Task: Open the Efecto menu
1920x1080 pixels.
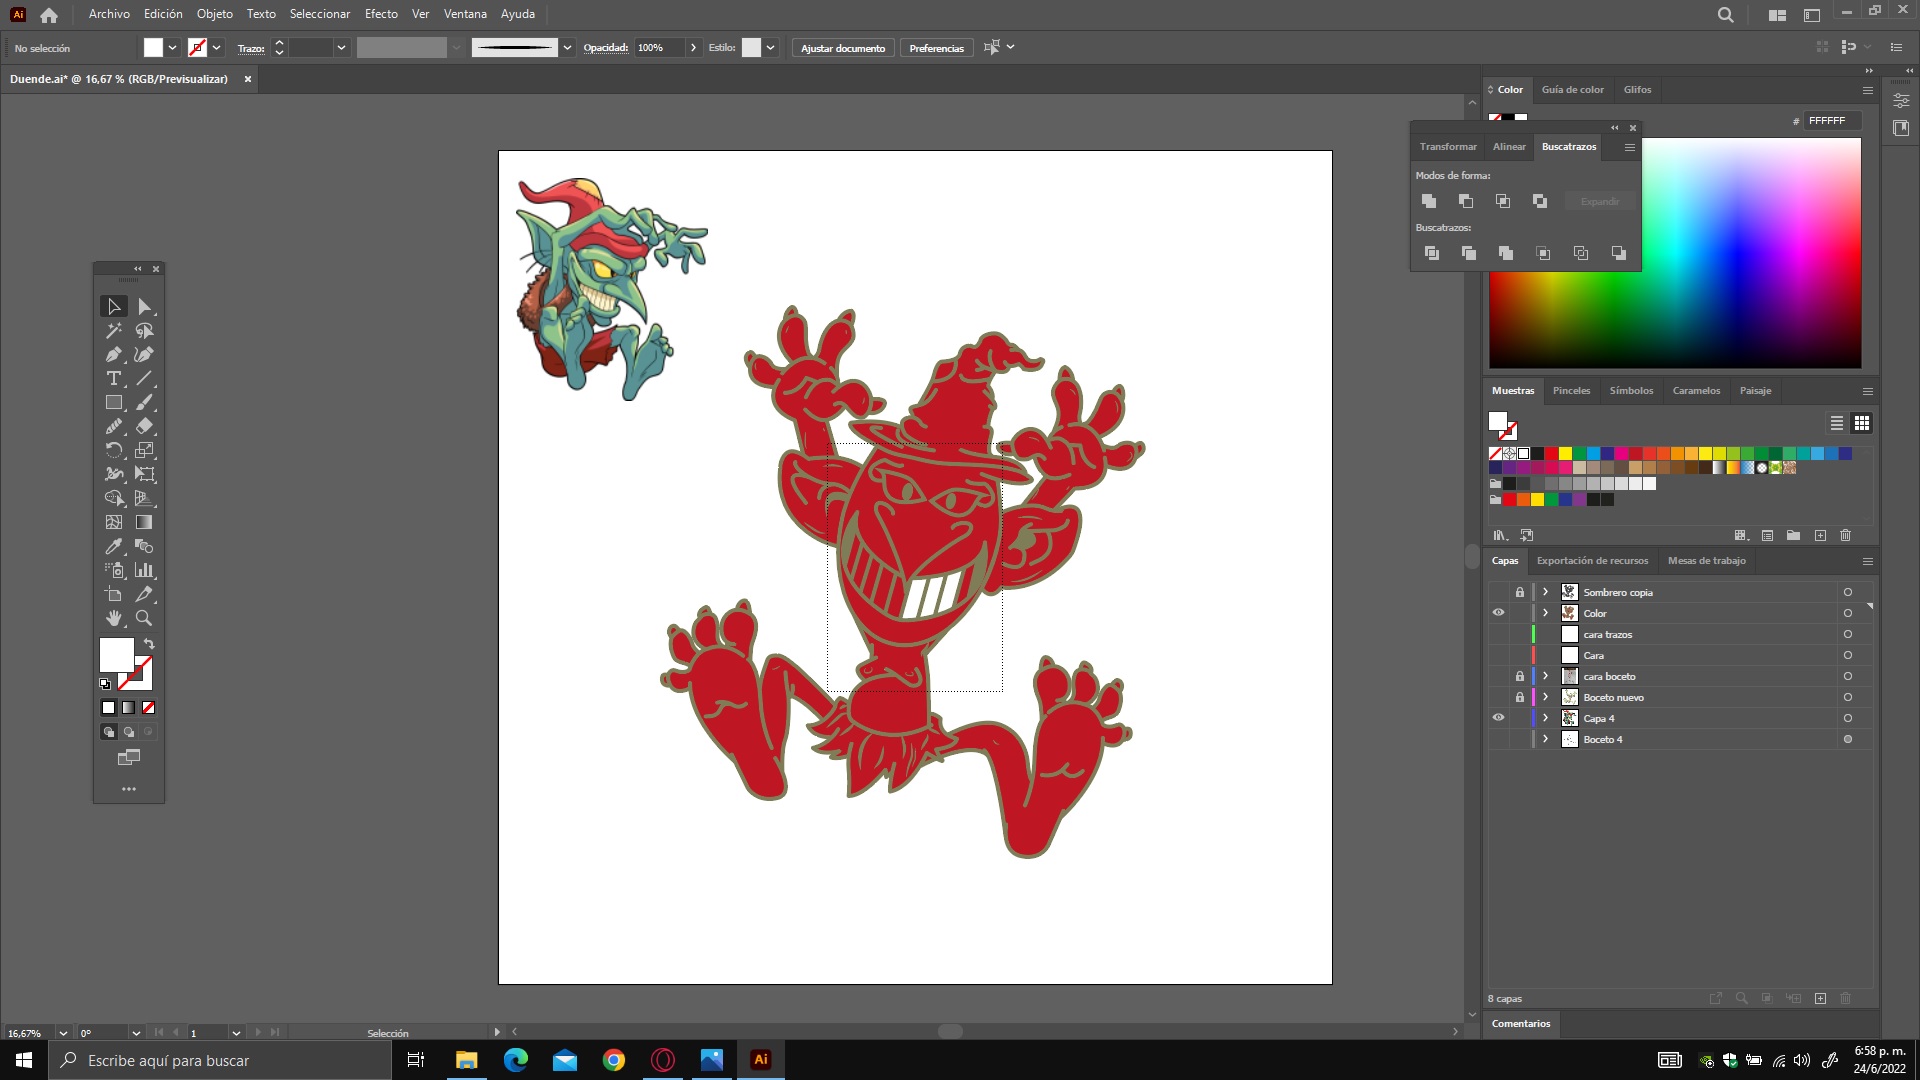Action: 381,14
